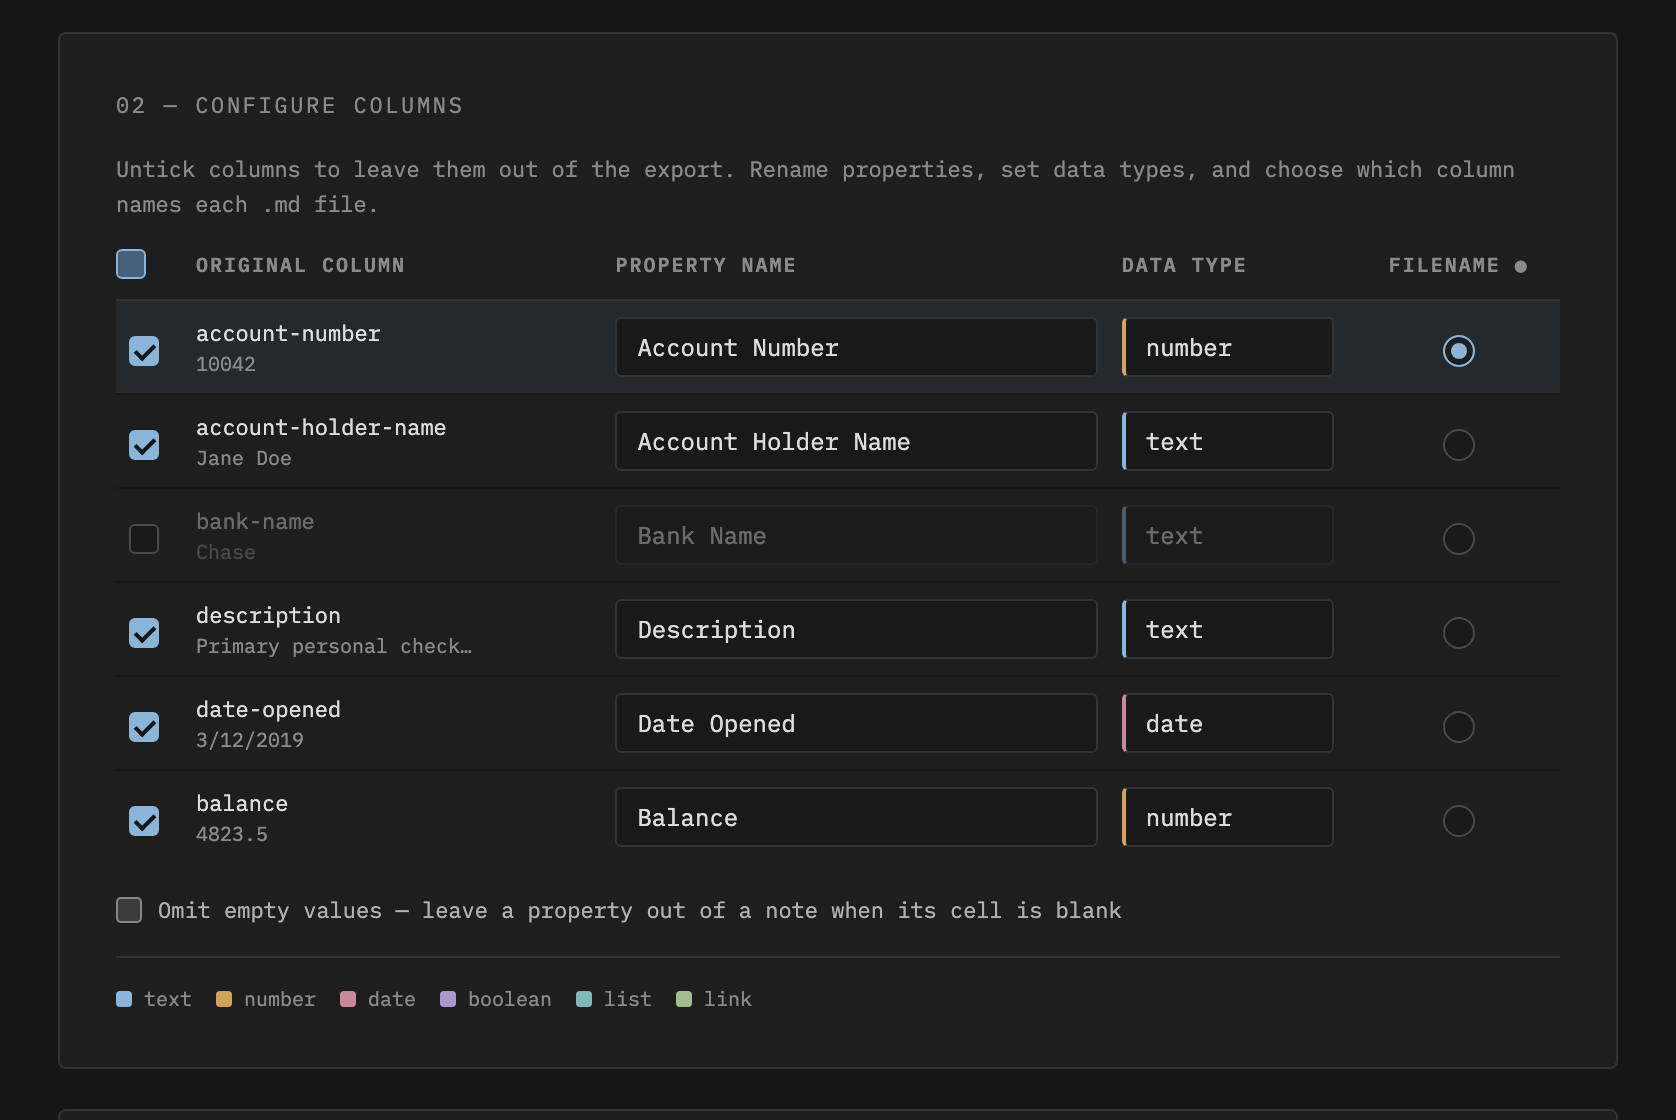The width and height of the screenshot is (1676, 1120).
Task: Click the sample value 3/12/2019
Action: [x=250, y=740]
